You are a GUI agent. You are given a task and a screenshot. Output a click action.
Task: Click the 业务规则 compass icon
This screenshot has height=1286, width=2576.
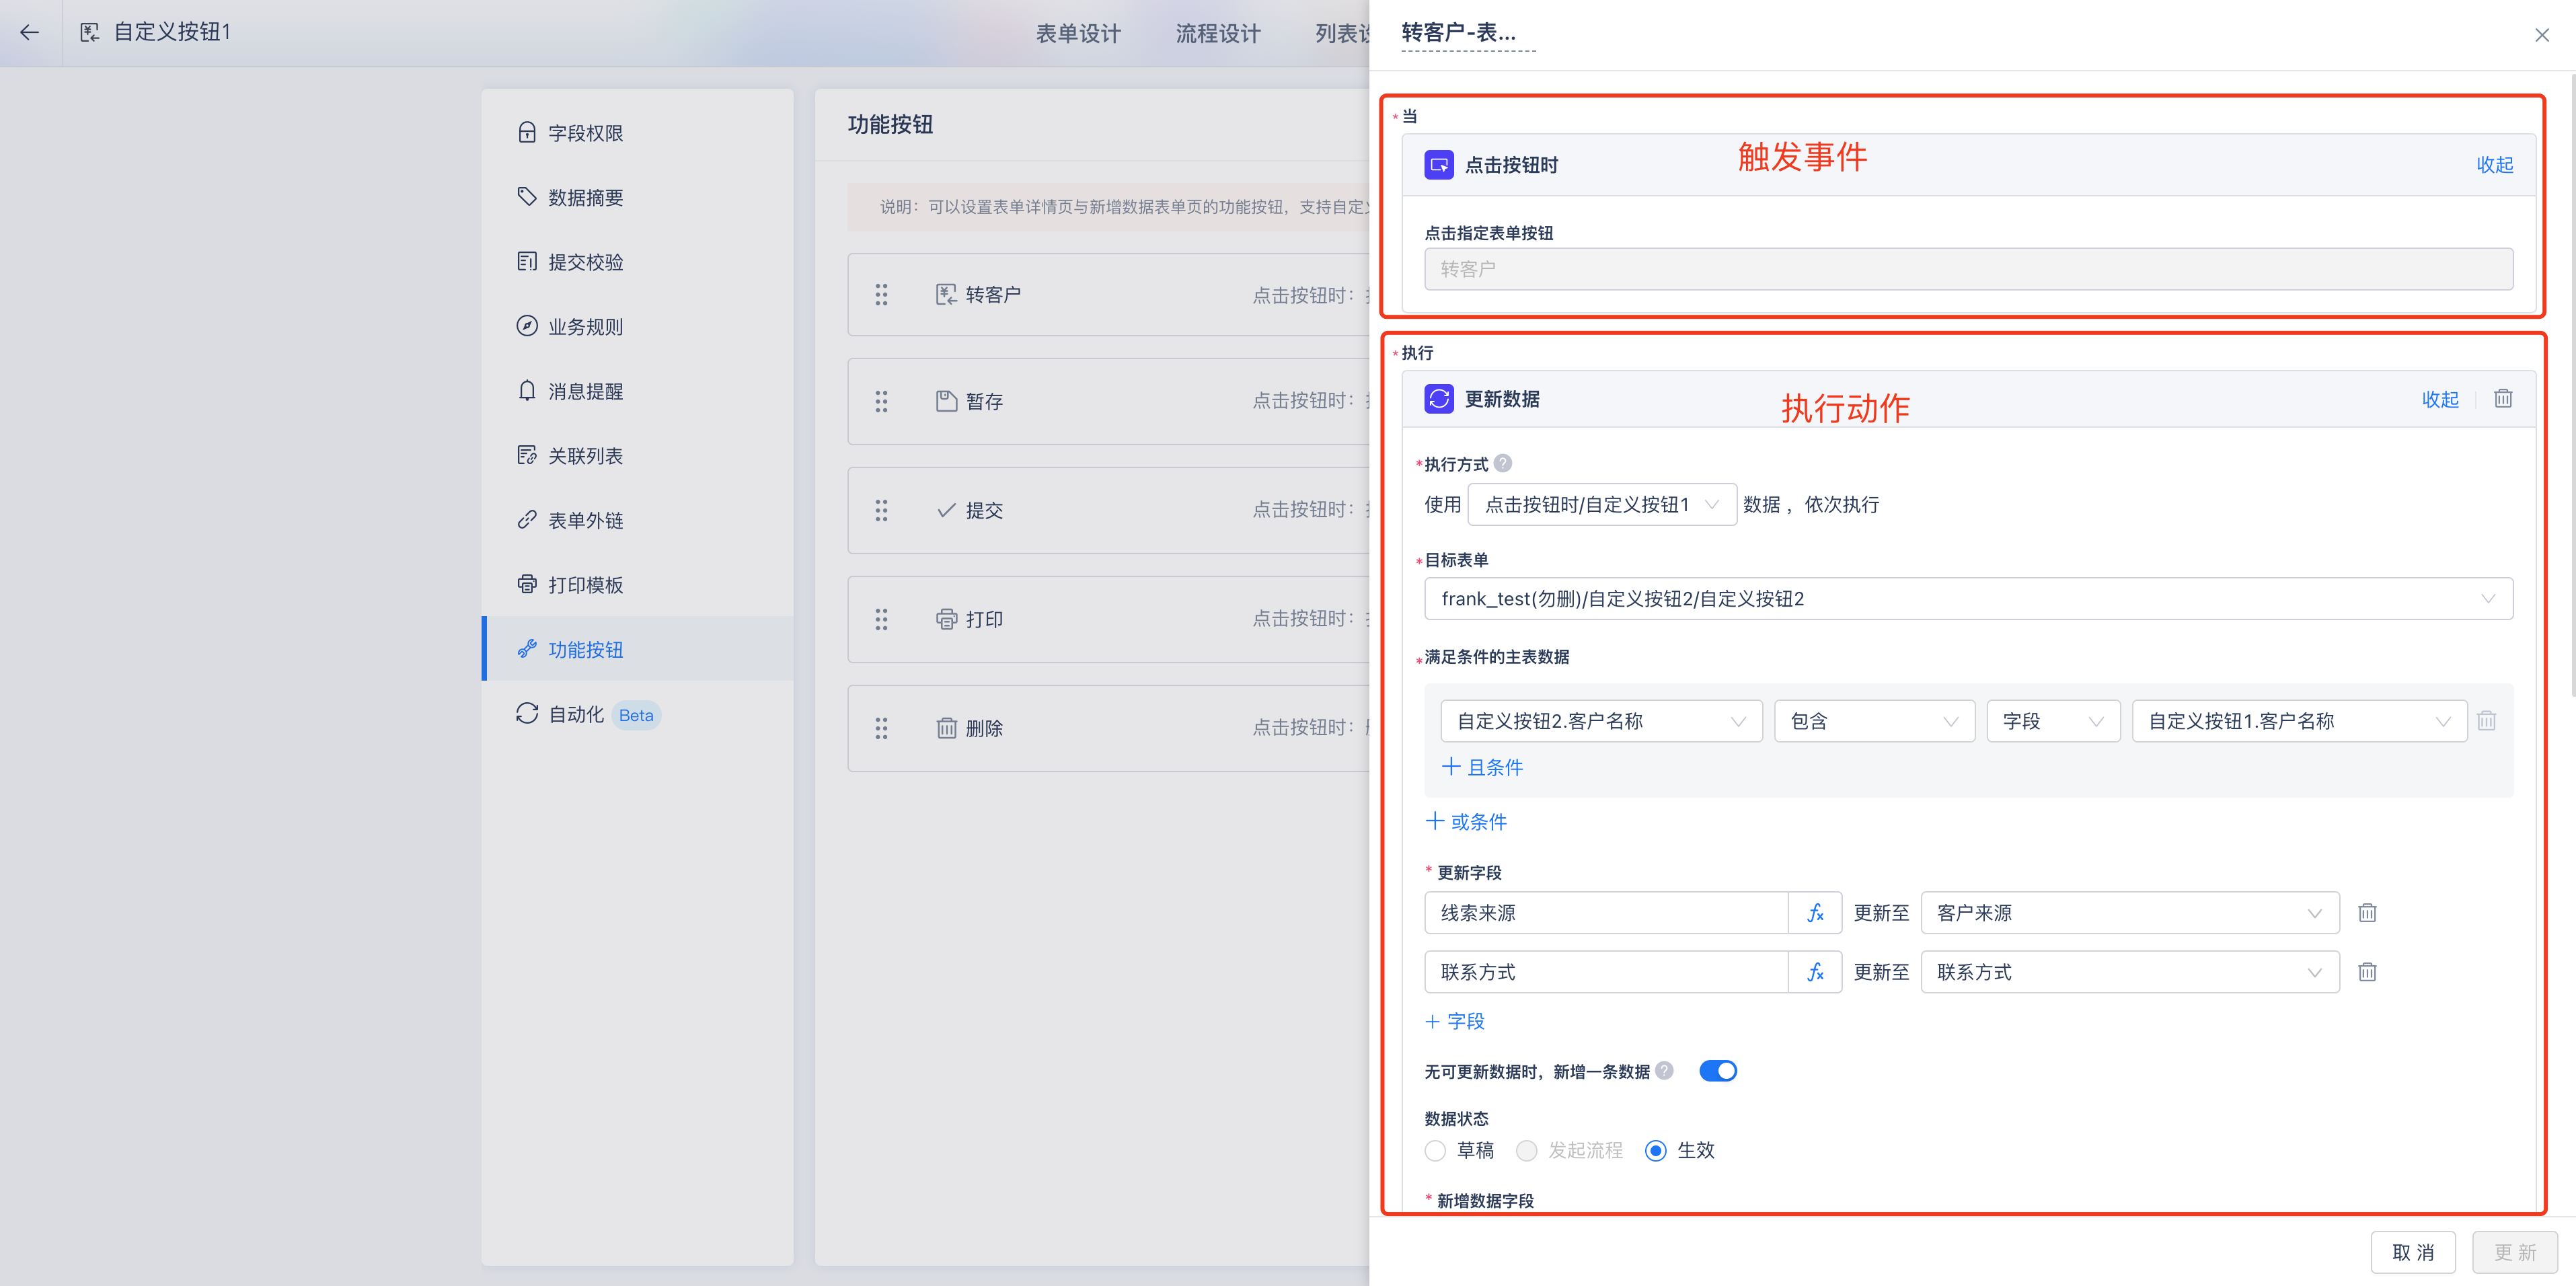pos(527,326)
